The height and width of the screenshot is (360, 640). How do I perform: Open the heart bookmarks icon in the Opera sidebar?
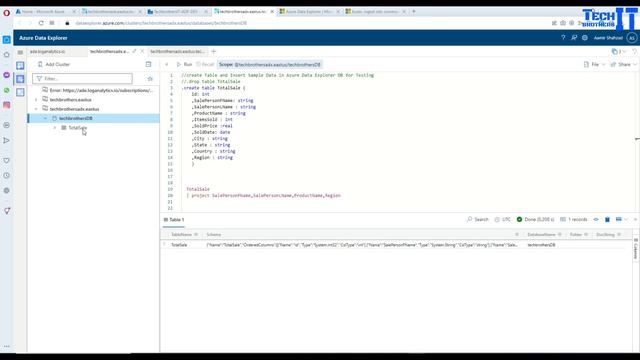pyautogui.click(x=7, y=160)
